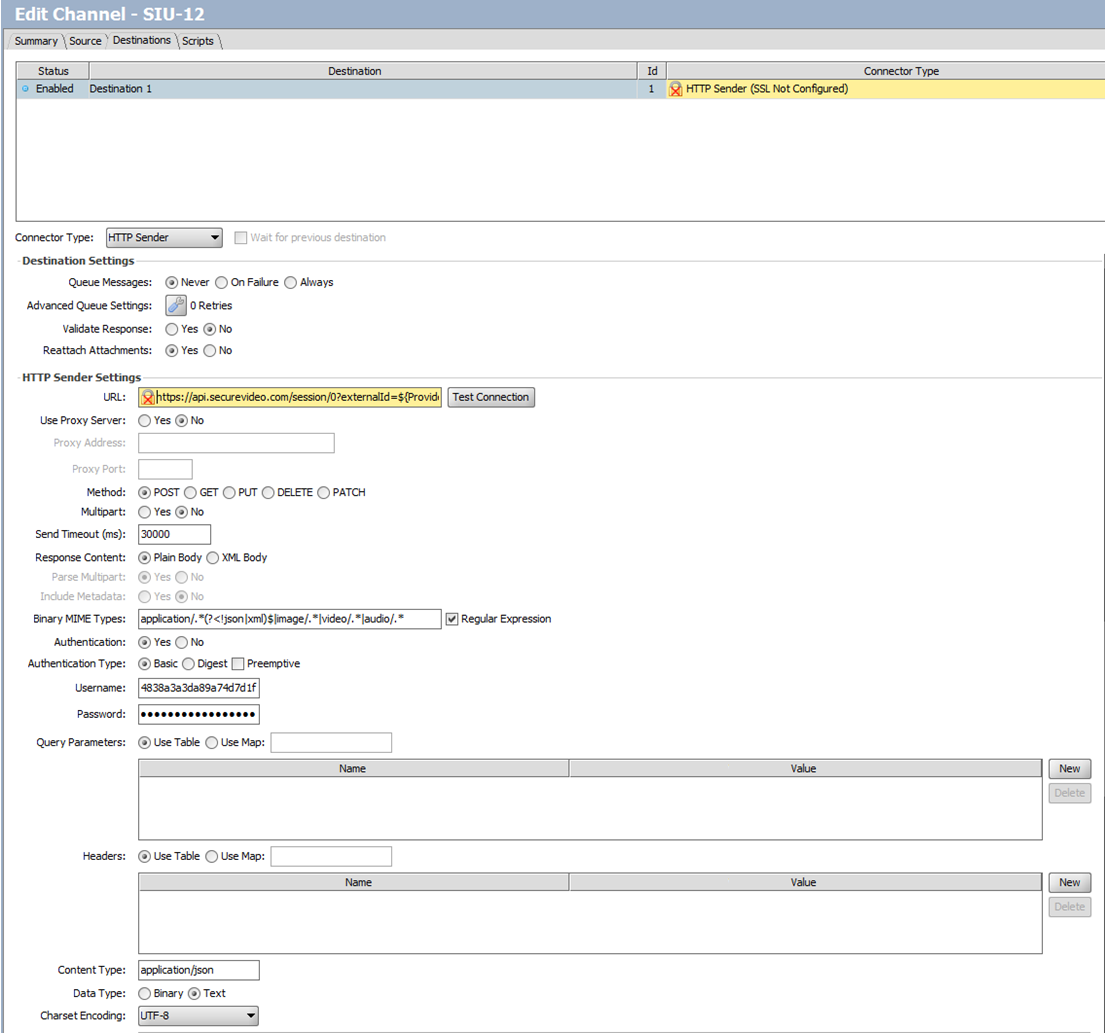Select On Failure for Queue Messages
Screen dimensions: 1105x1033
(221, 282)
